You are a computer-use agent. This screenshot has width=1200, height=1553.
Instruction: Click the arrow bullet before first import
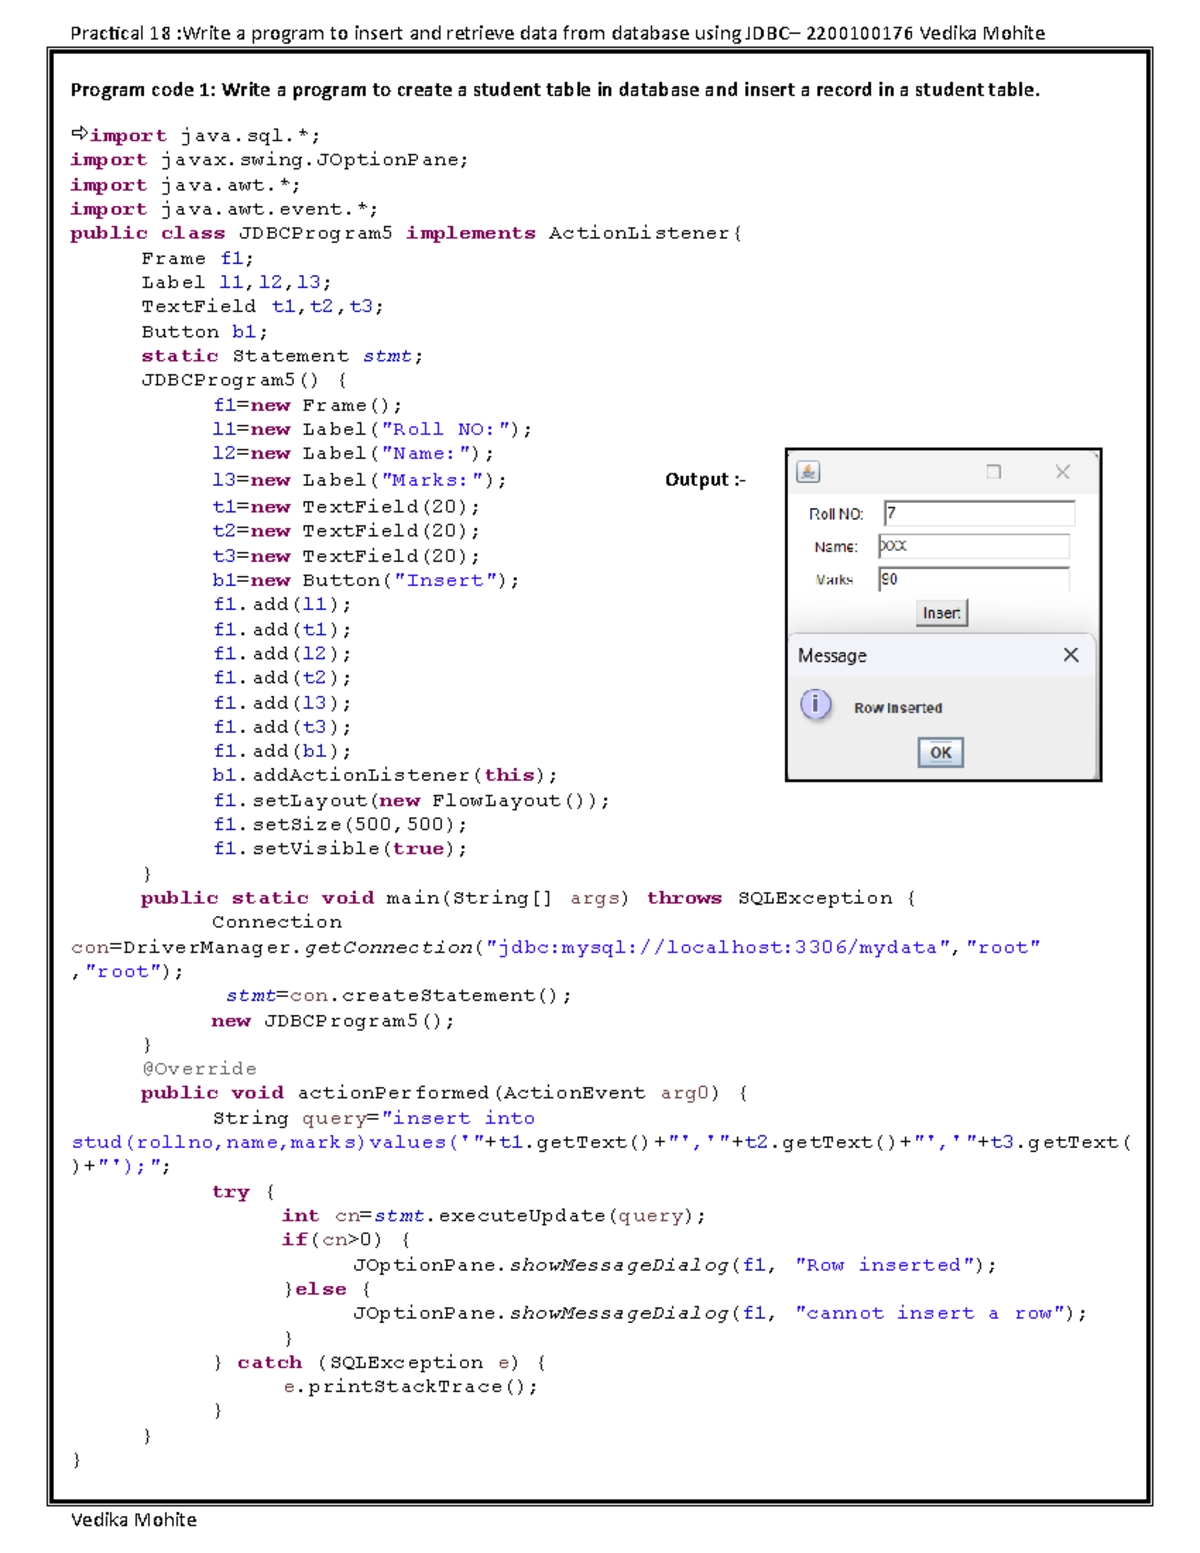tap(79, 134)
